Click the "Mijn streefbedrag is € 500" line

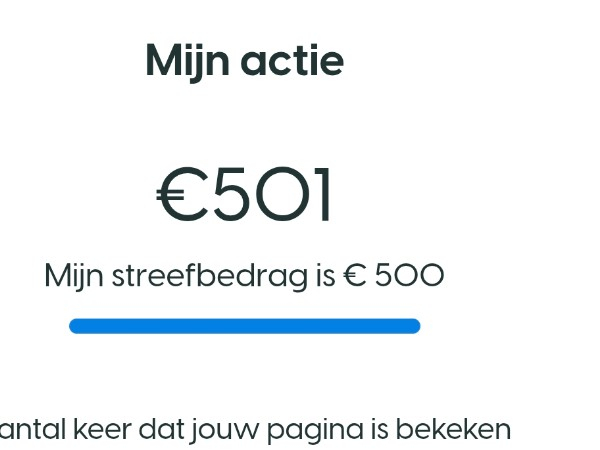point(244,276)
